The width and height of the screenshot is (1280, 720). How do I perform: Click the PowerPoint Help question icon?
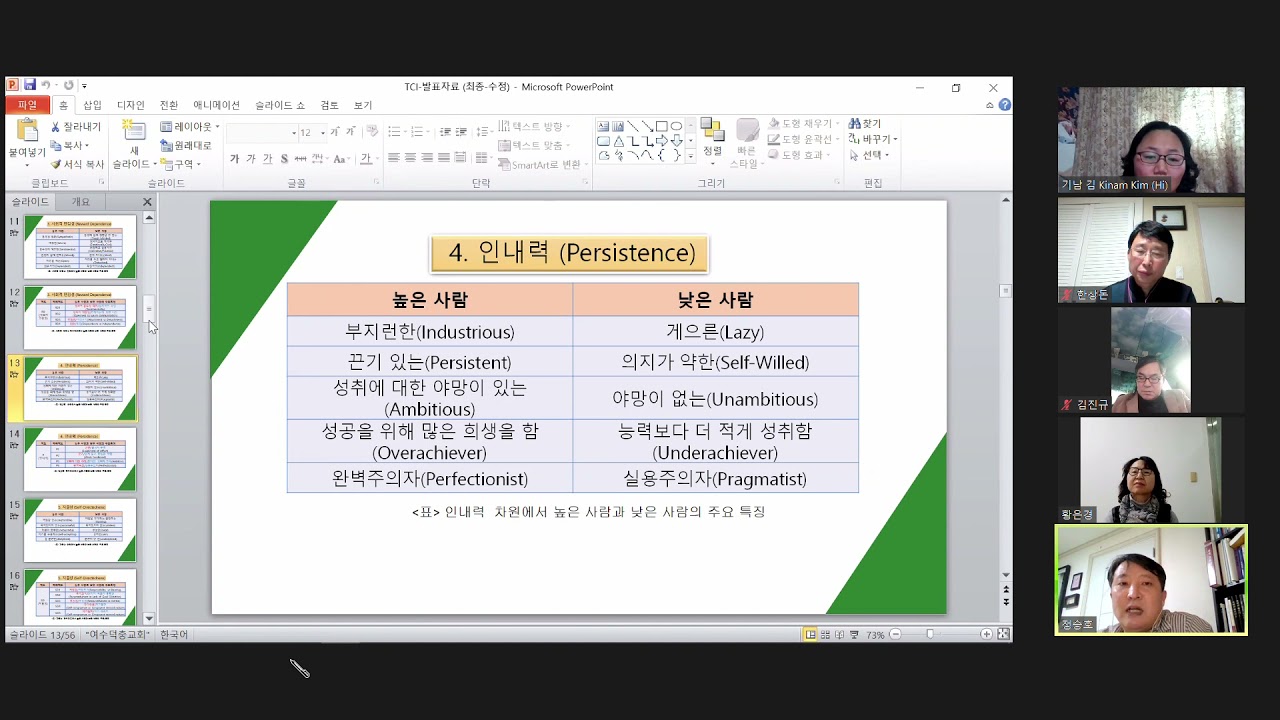(x=1004, y=105)
